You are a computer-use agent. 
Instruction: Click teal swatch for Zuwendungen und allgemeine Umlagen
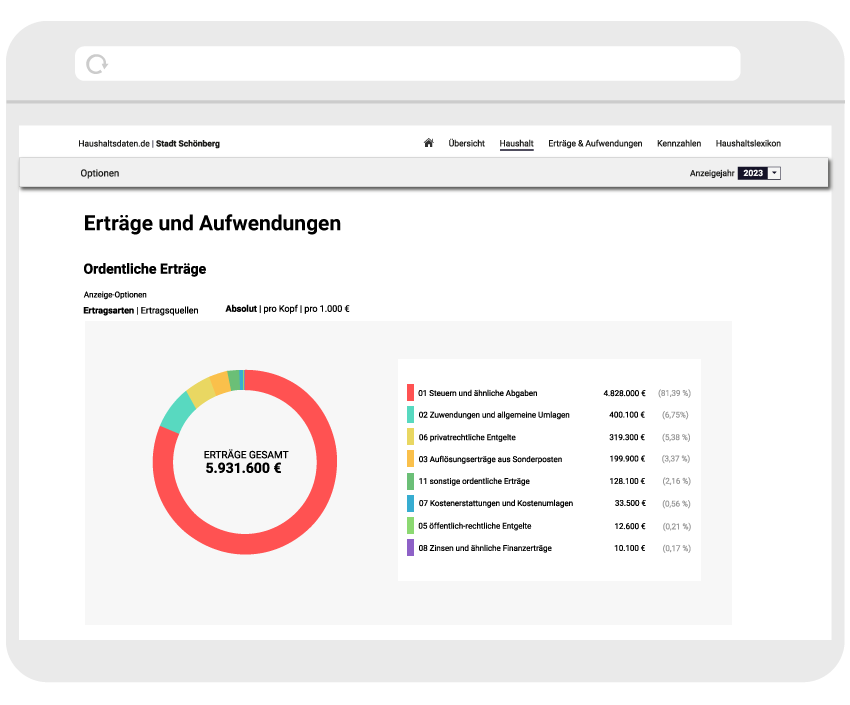pos(410,415)
